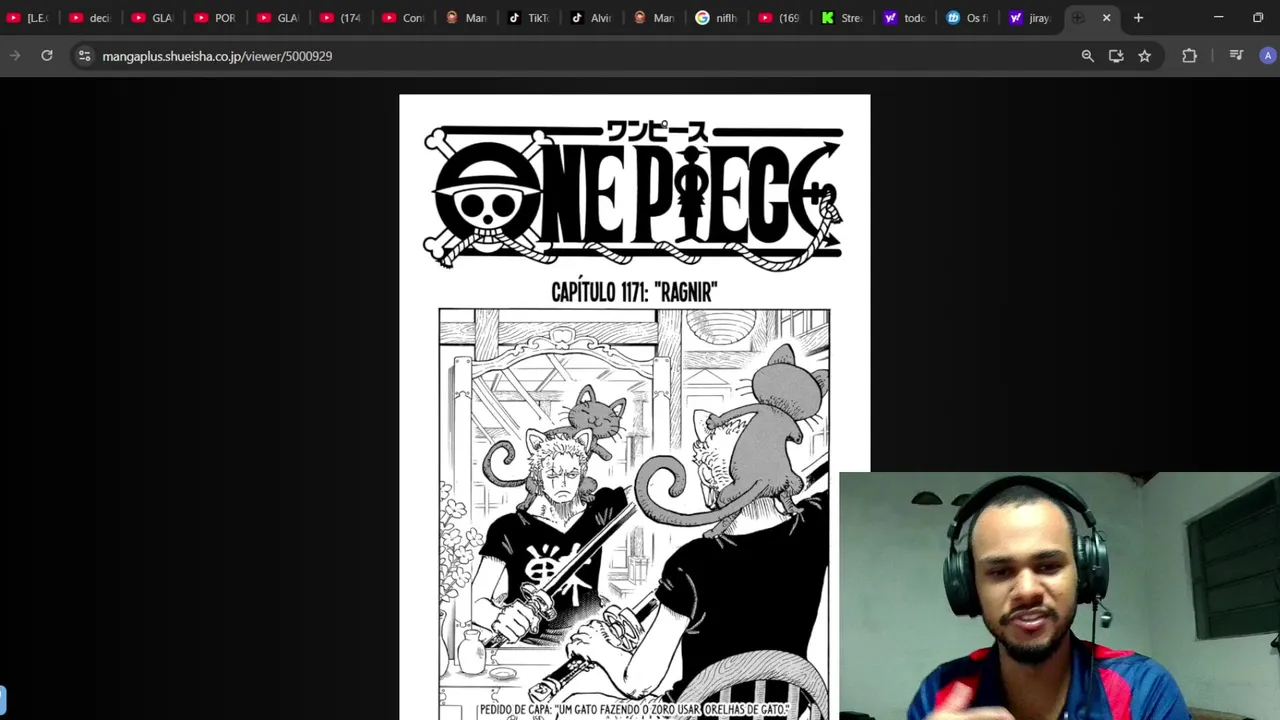Viewport: 1280px width, 720px height.
Task: Switch to the "Cont" YouTube tab
Action: tap(403, 18)
